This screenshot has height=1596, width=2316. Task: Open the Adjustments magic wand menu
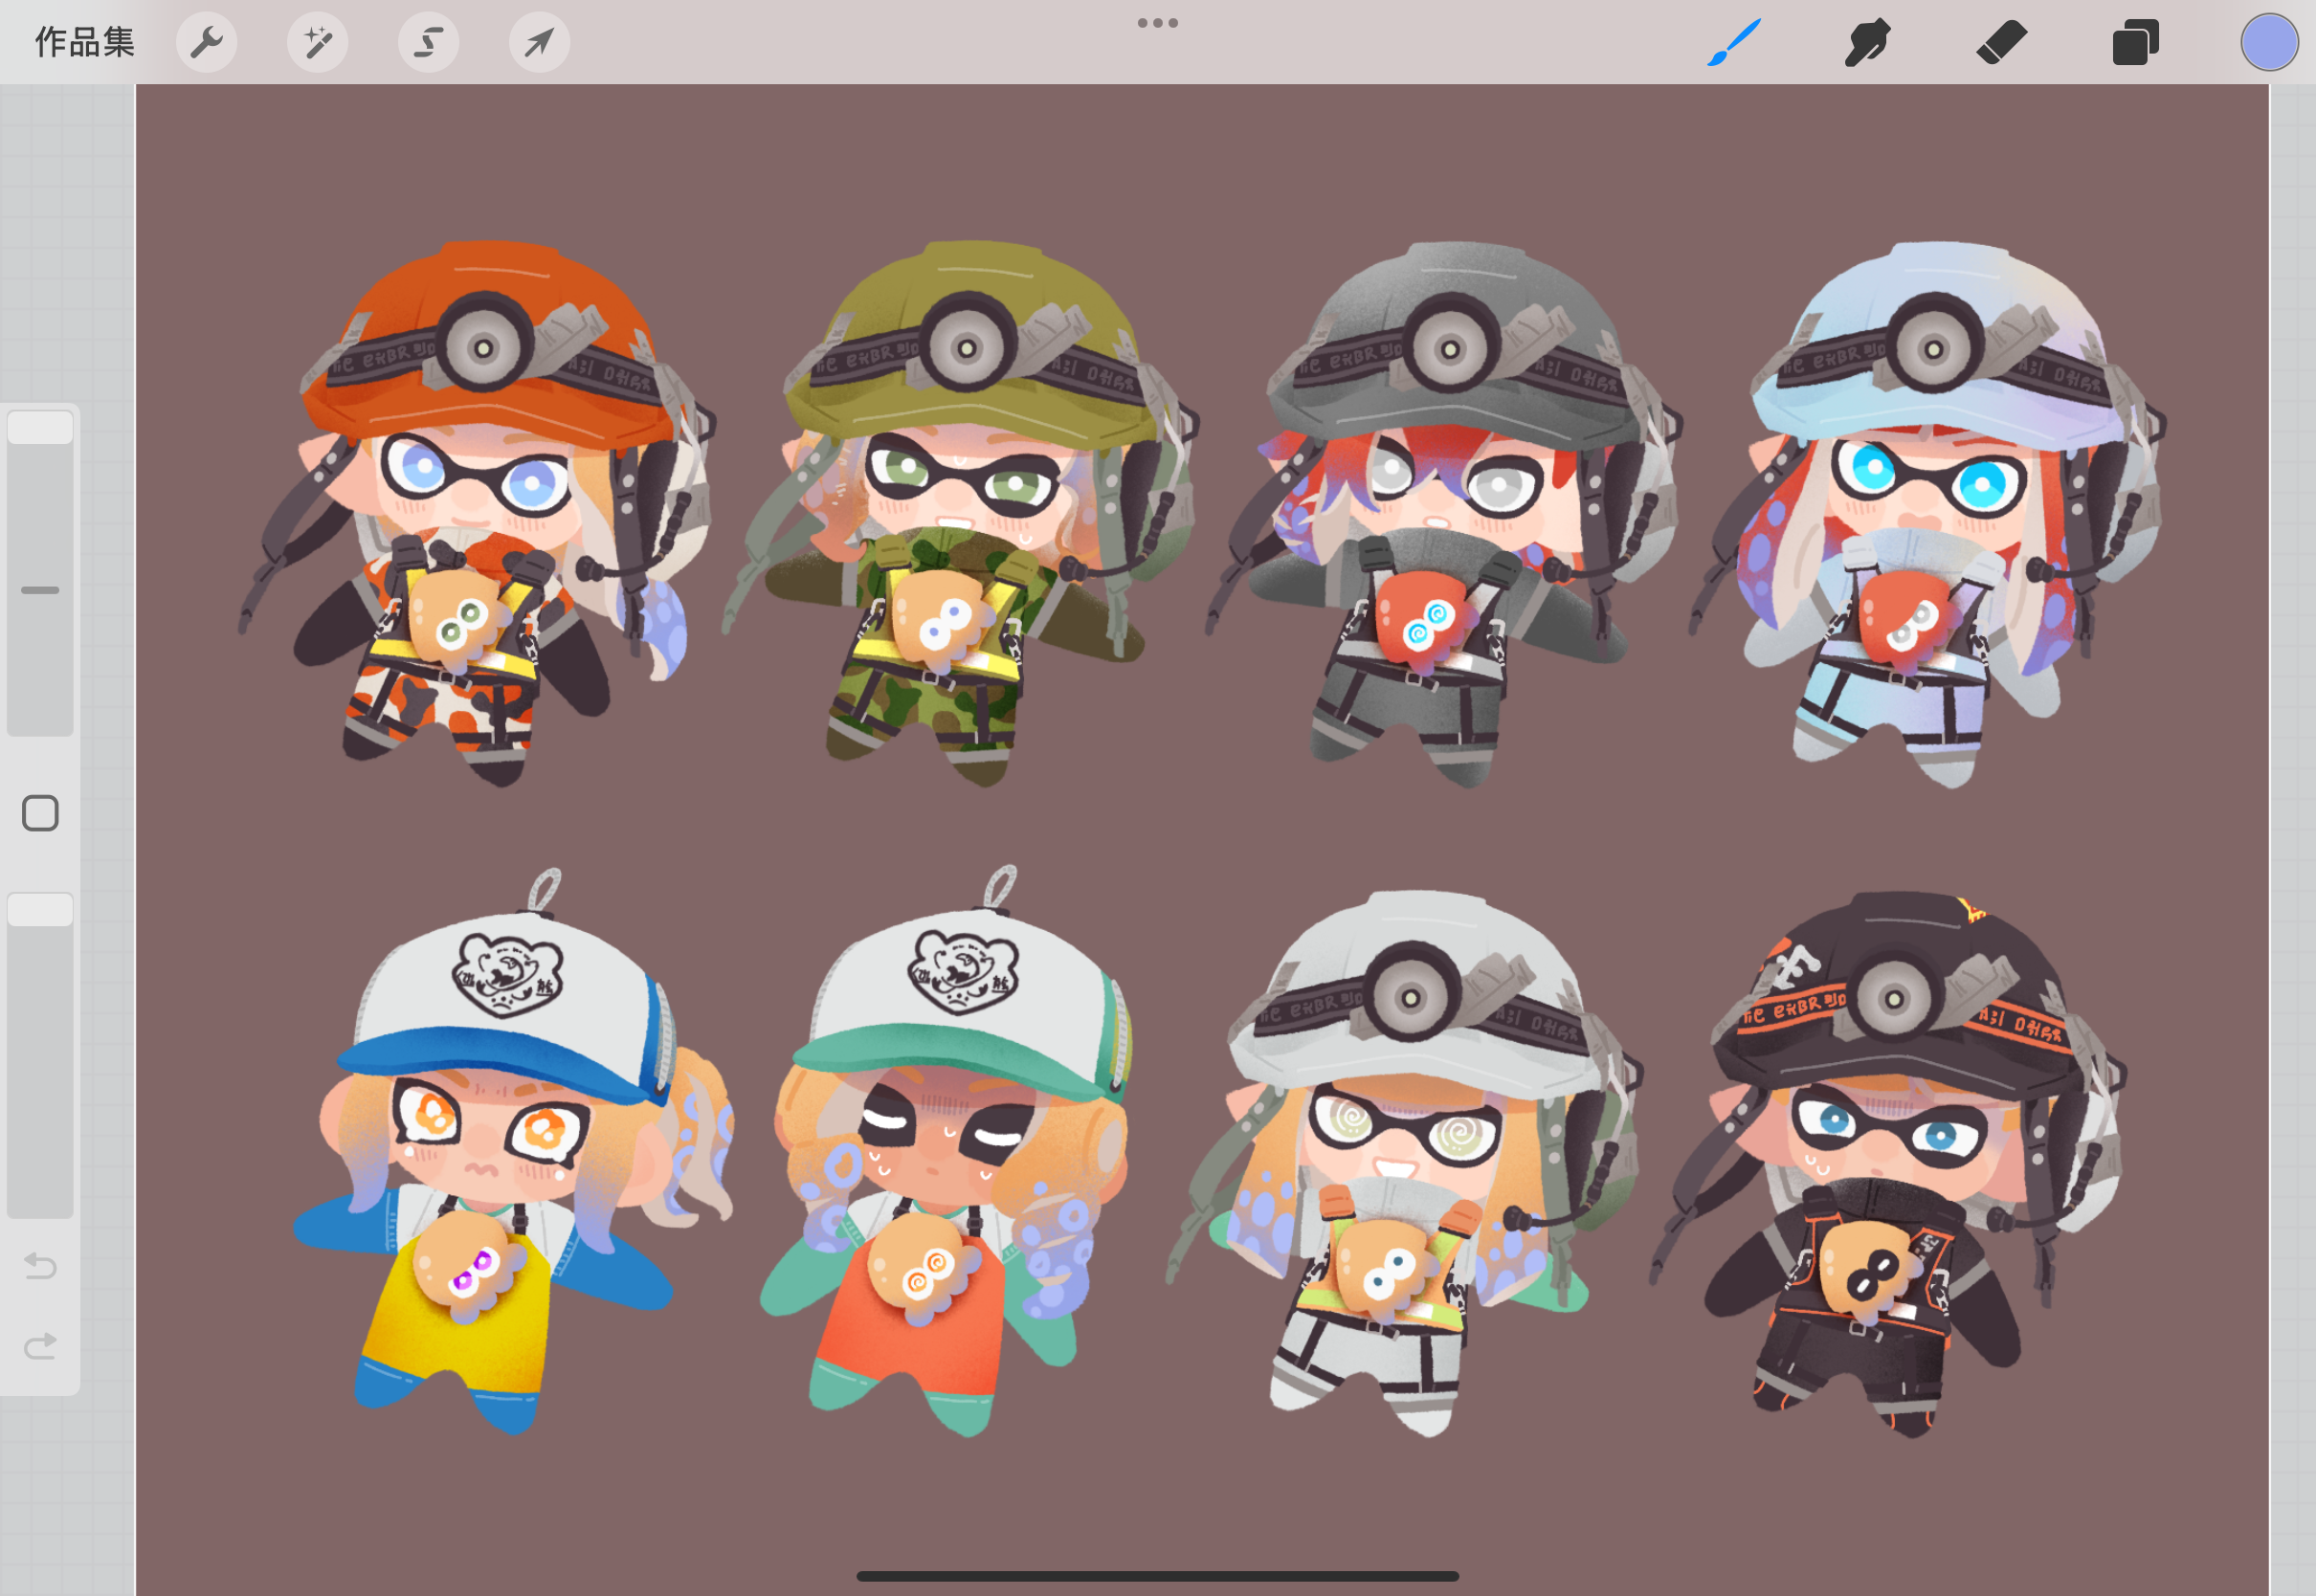pyautogui.click(x=318, y=42)
